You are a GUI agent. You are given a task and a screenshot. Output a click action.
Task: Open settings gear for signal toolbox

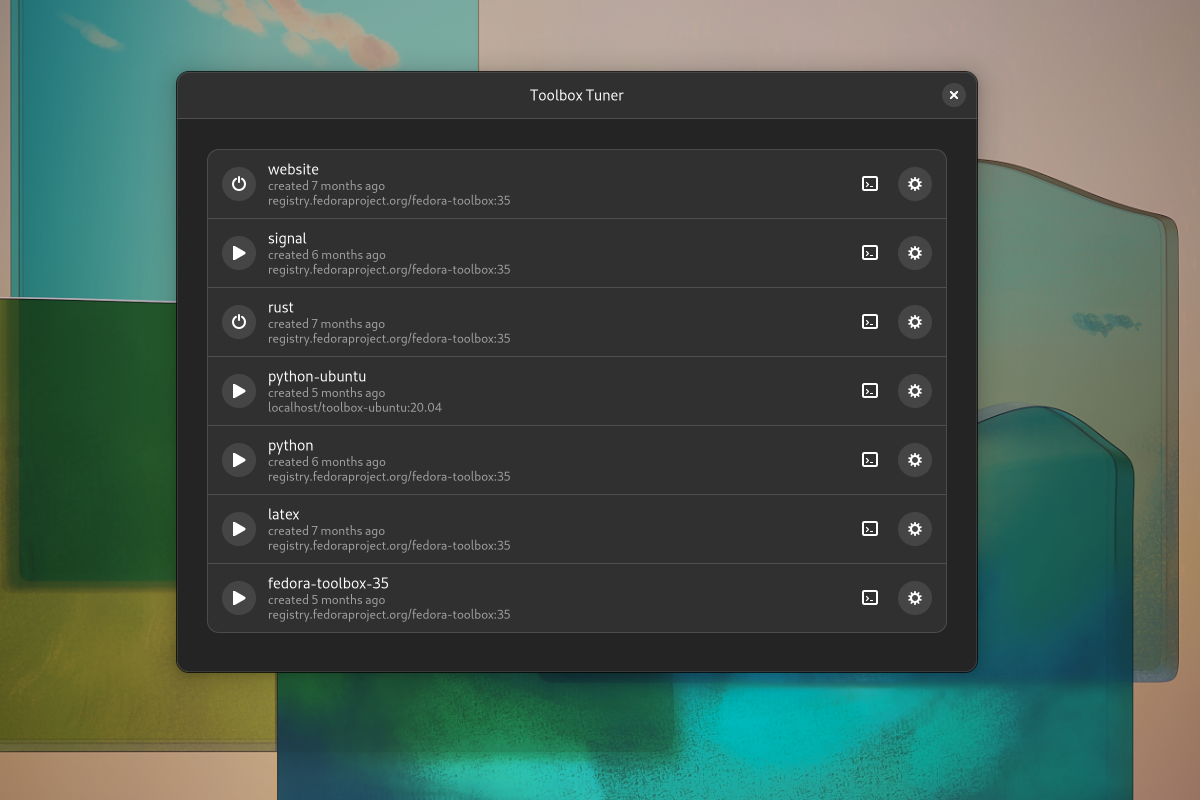(x=914, y=253)
